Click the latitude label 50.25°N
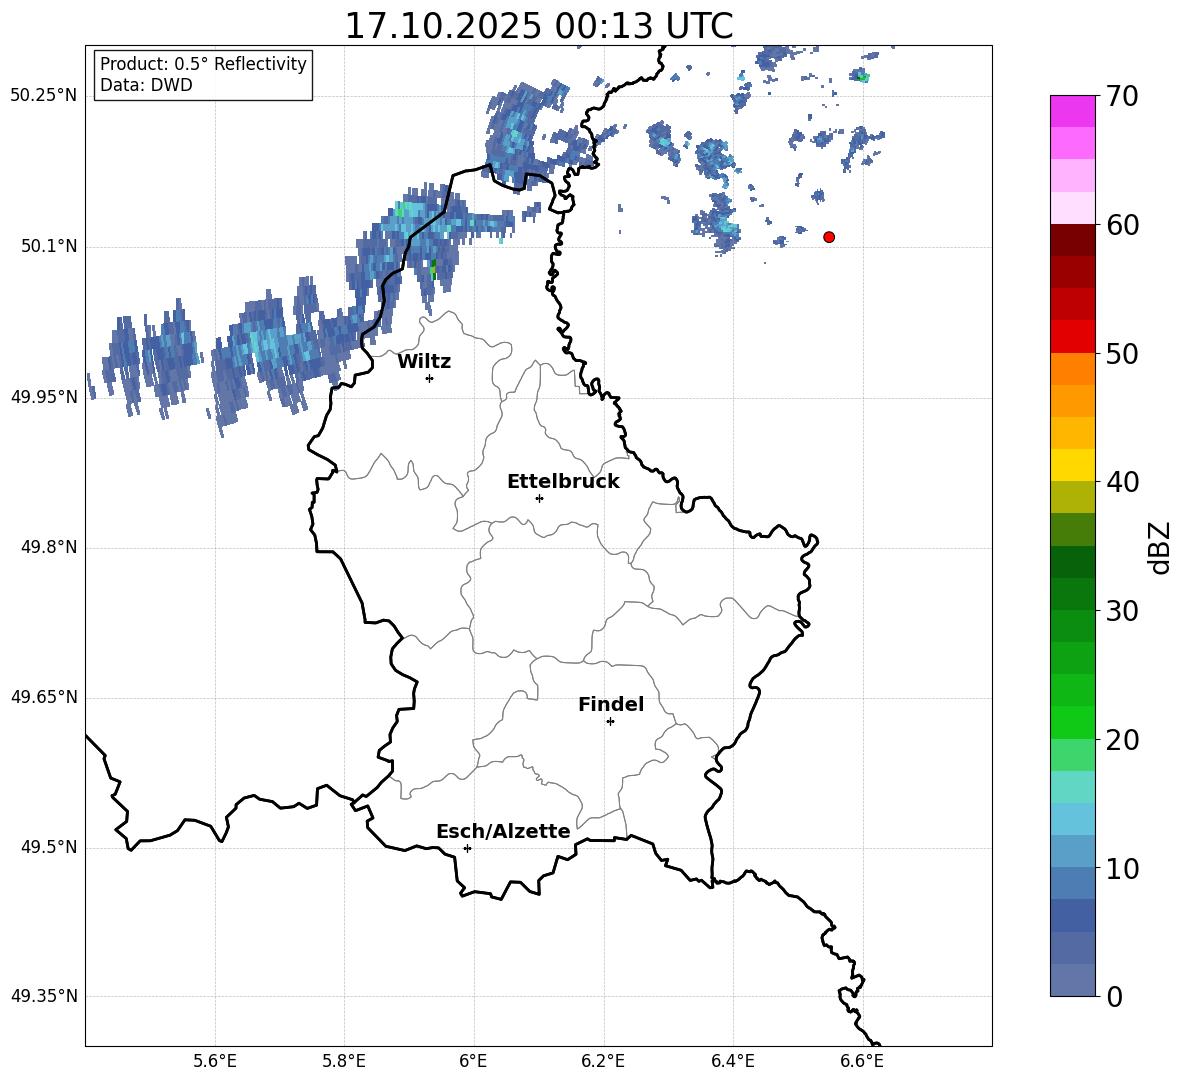This screenshot has width=1184, height=1081. coord(44,96)
